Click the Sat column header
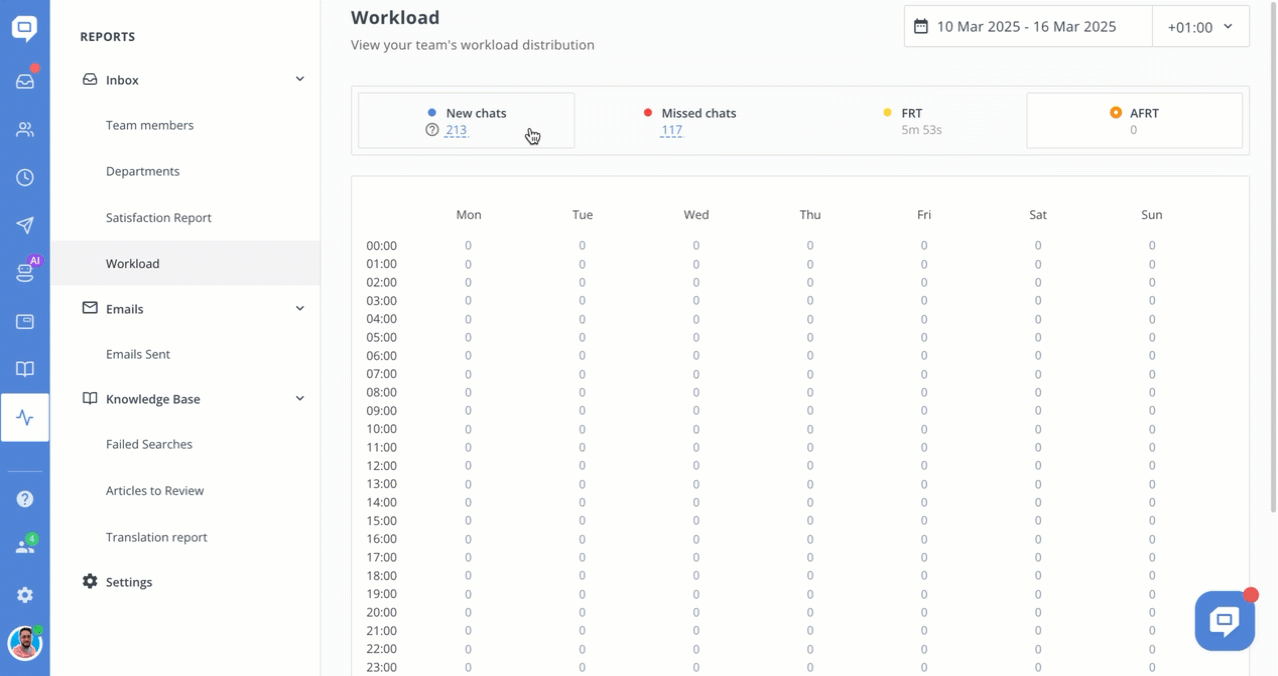Viewport: 1278px width, 676px height. (x=1038, y=215)
